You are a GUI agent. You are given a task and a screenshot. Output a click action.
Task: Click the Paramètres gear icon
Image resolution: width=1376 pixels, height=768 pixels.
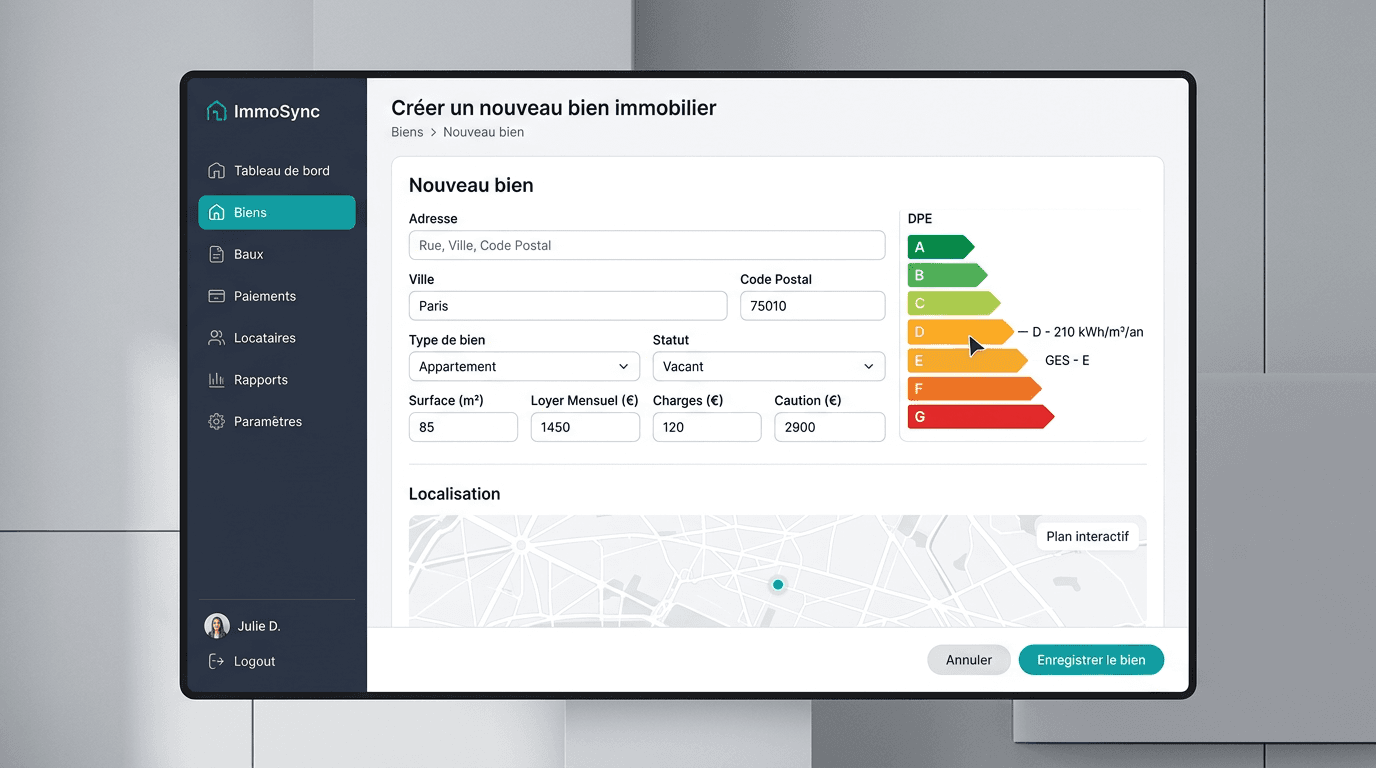(216, 422)
